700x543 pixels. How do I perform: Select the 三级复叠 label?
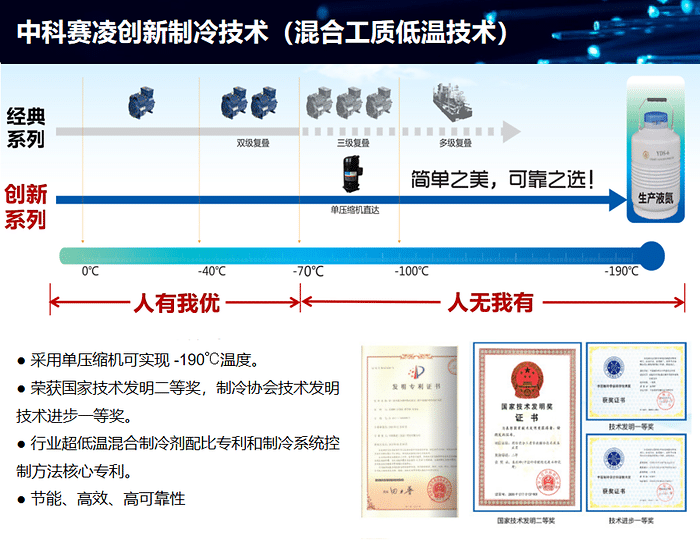pos(353,143)
